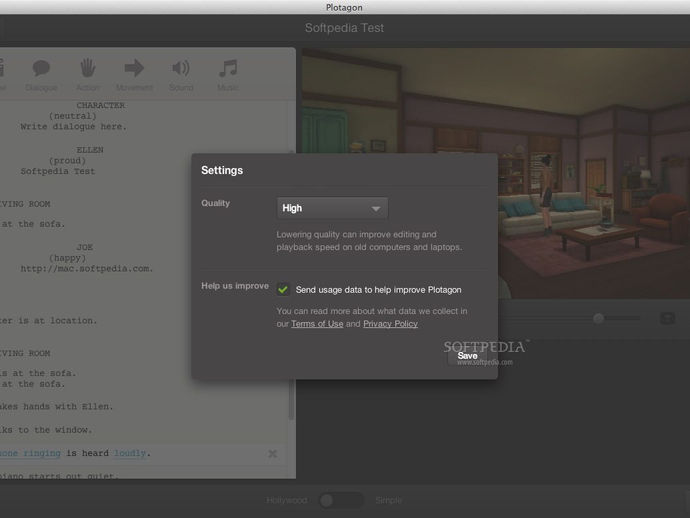Viewport: 690px width, 518px height.
Task: Remove the phone ringing script line
Action: coord(272,453)
